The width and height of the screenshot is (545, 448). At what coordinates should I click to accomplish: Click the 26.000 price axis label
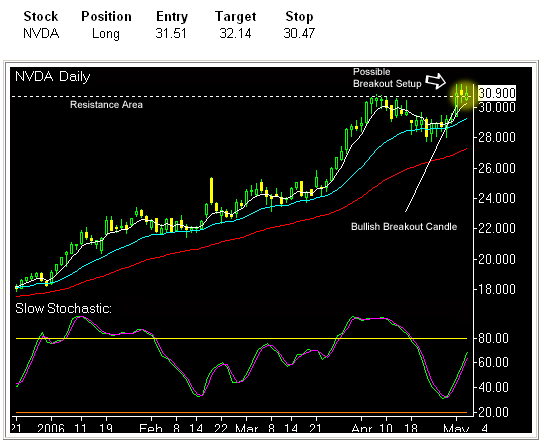point(497,168)
